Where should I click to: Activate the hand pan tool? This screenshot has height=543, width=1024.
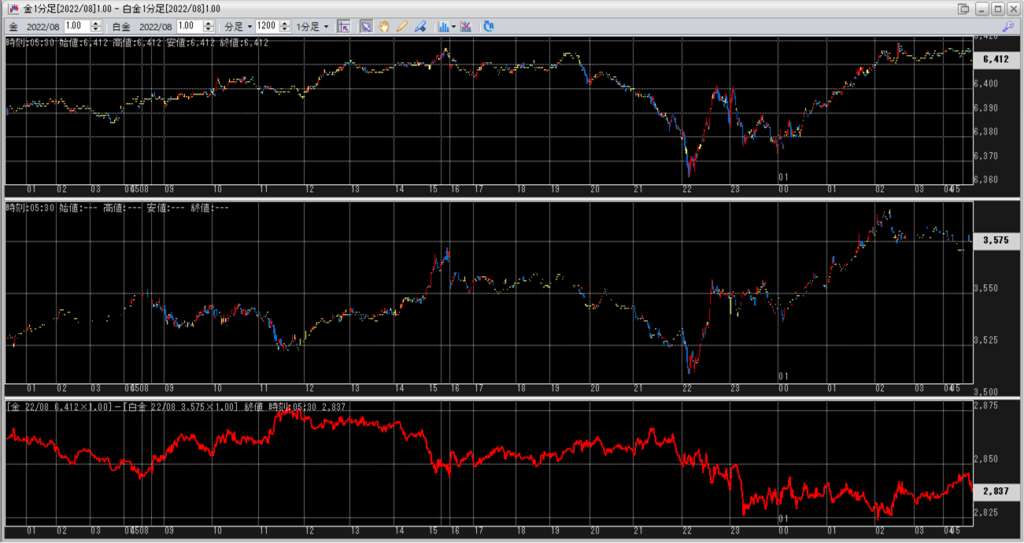(384, 26)
